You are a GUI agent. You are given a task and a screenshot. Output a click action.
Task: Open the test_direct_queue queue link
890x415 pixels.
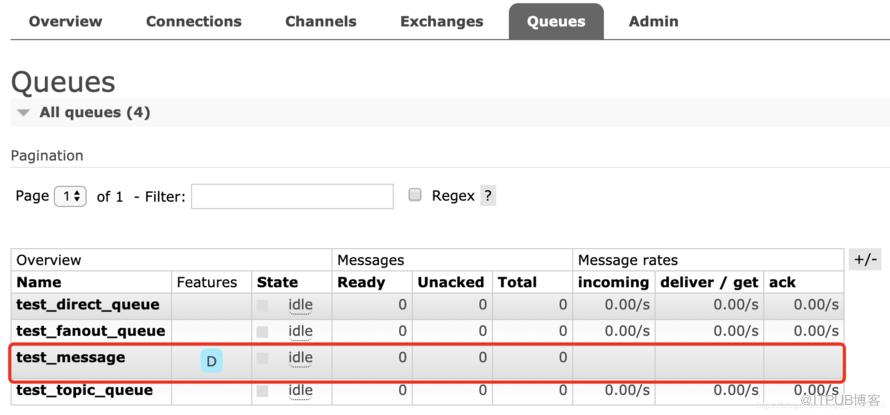coord(88,305)
